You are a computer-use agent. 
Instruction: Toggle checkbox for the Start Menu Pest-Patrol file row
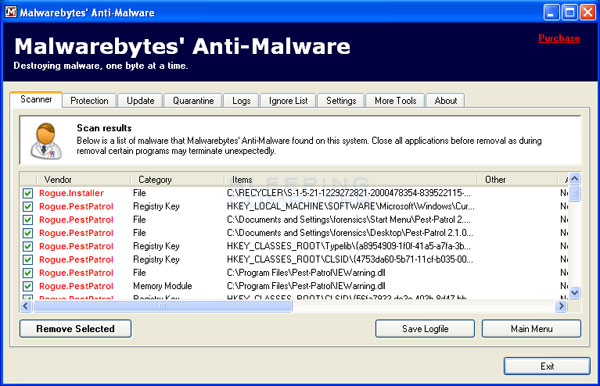(28, 220)
